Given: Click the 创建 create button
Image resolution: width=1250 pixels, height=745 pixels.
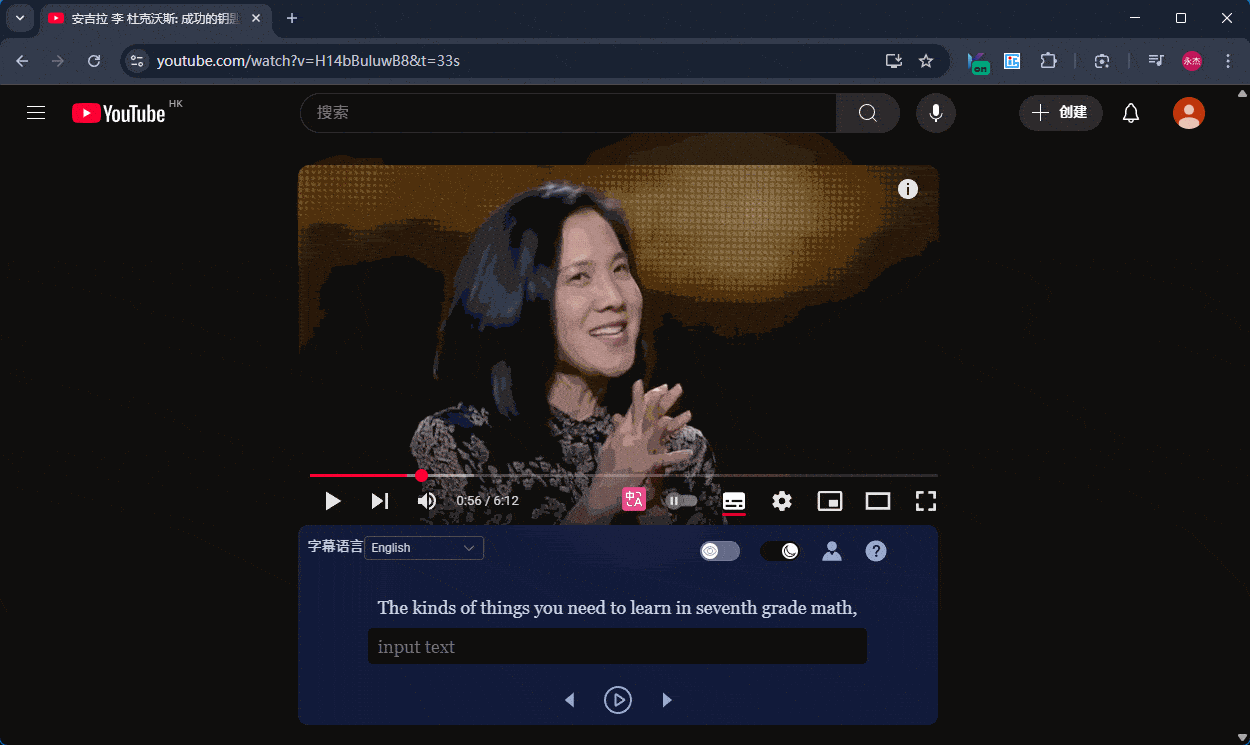Looking at the screenshot, I should [x=1061, y=113].
